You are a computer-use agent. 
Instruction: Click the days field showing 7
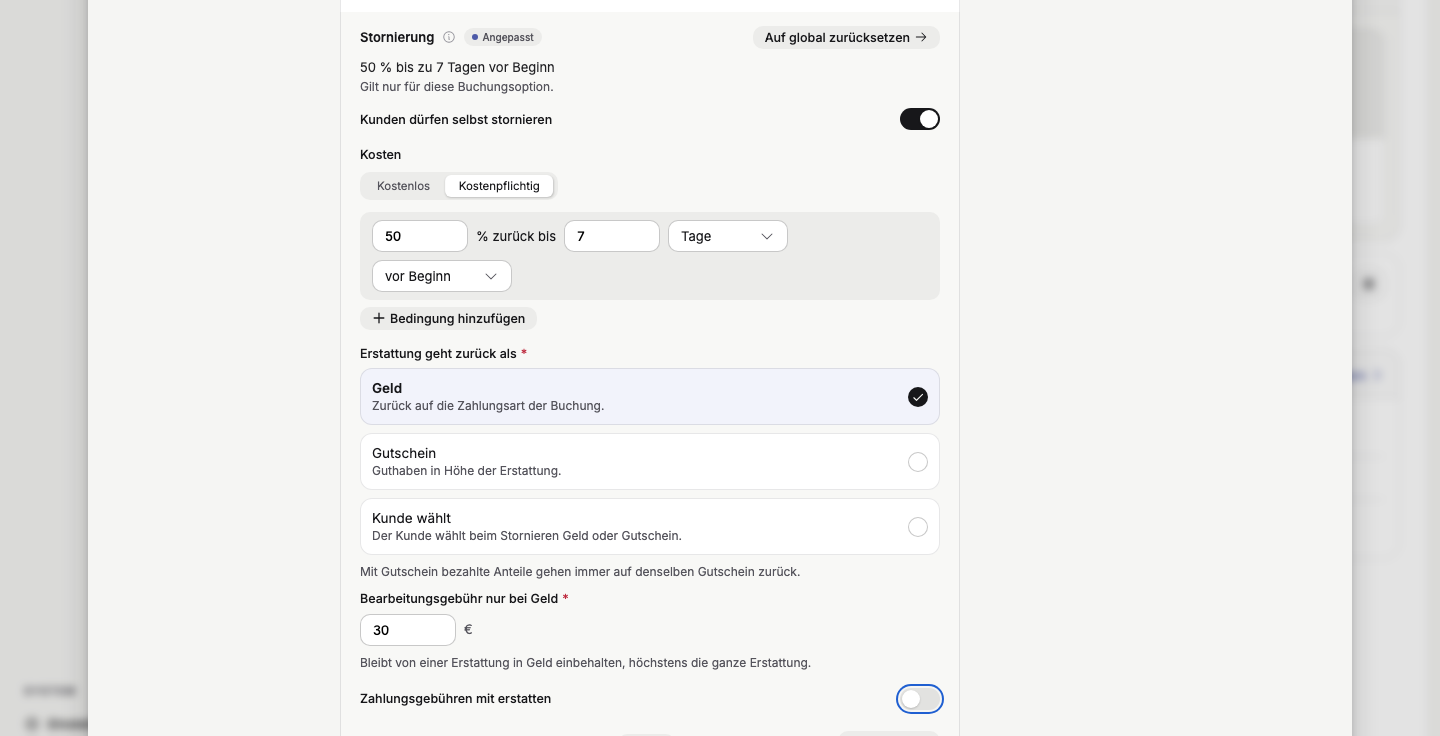[x=612, y=236]
